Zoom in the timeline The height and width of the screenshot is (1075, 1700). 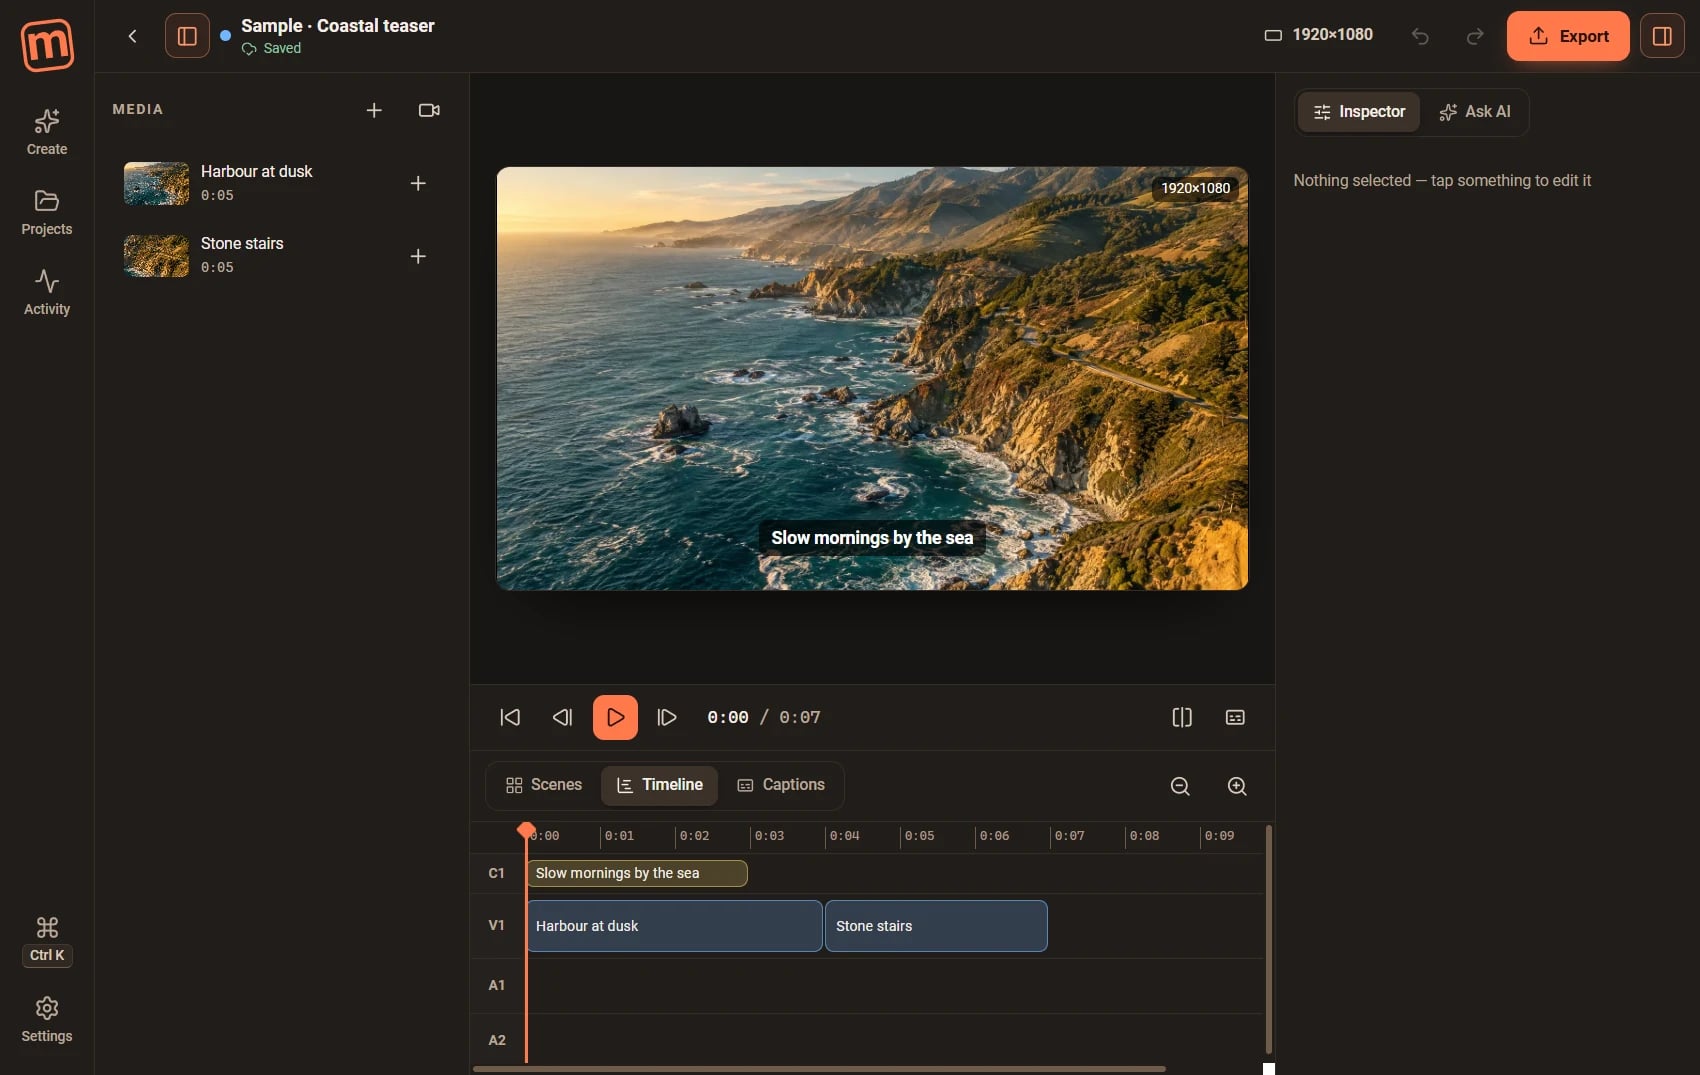pyautogui.click(x=1237, y=786)
